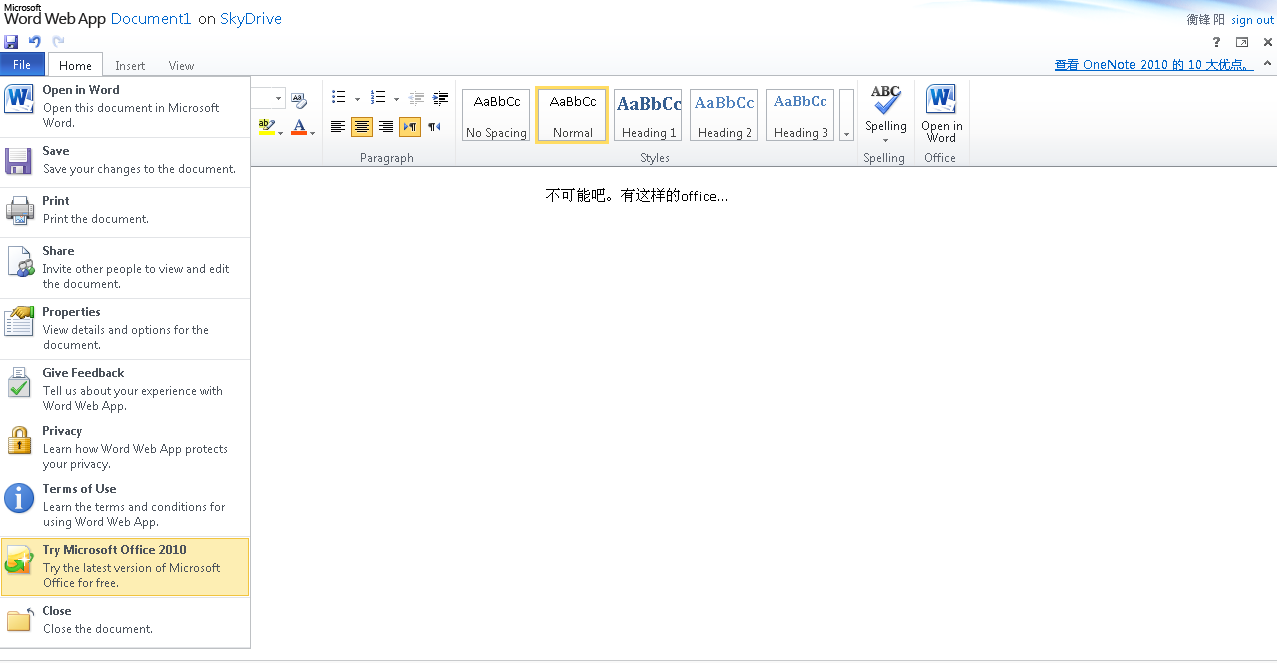The image size is (1277, 663).
Task: Expand the Styles gallery more arrow
Action: point(846,115)
